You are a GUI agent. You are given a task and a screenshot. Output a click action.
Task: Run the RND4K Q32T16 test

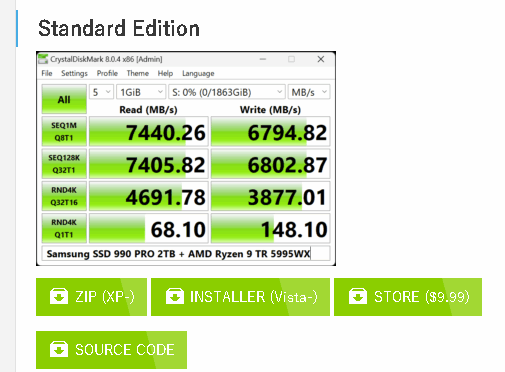click(64, 196)
